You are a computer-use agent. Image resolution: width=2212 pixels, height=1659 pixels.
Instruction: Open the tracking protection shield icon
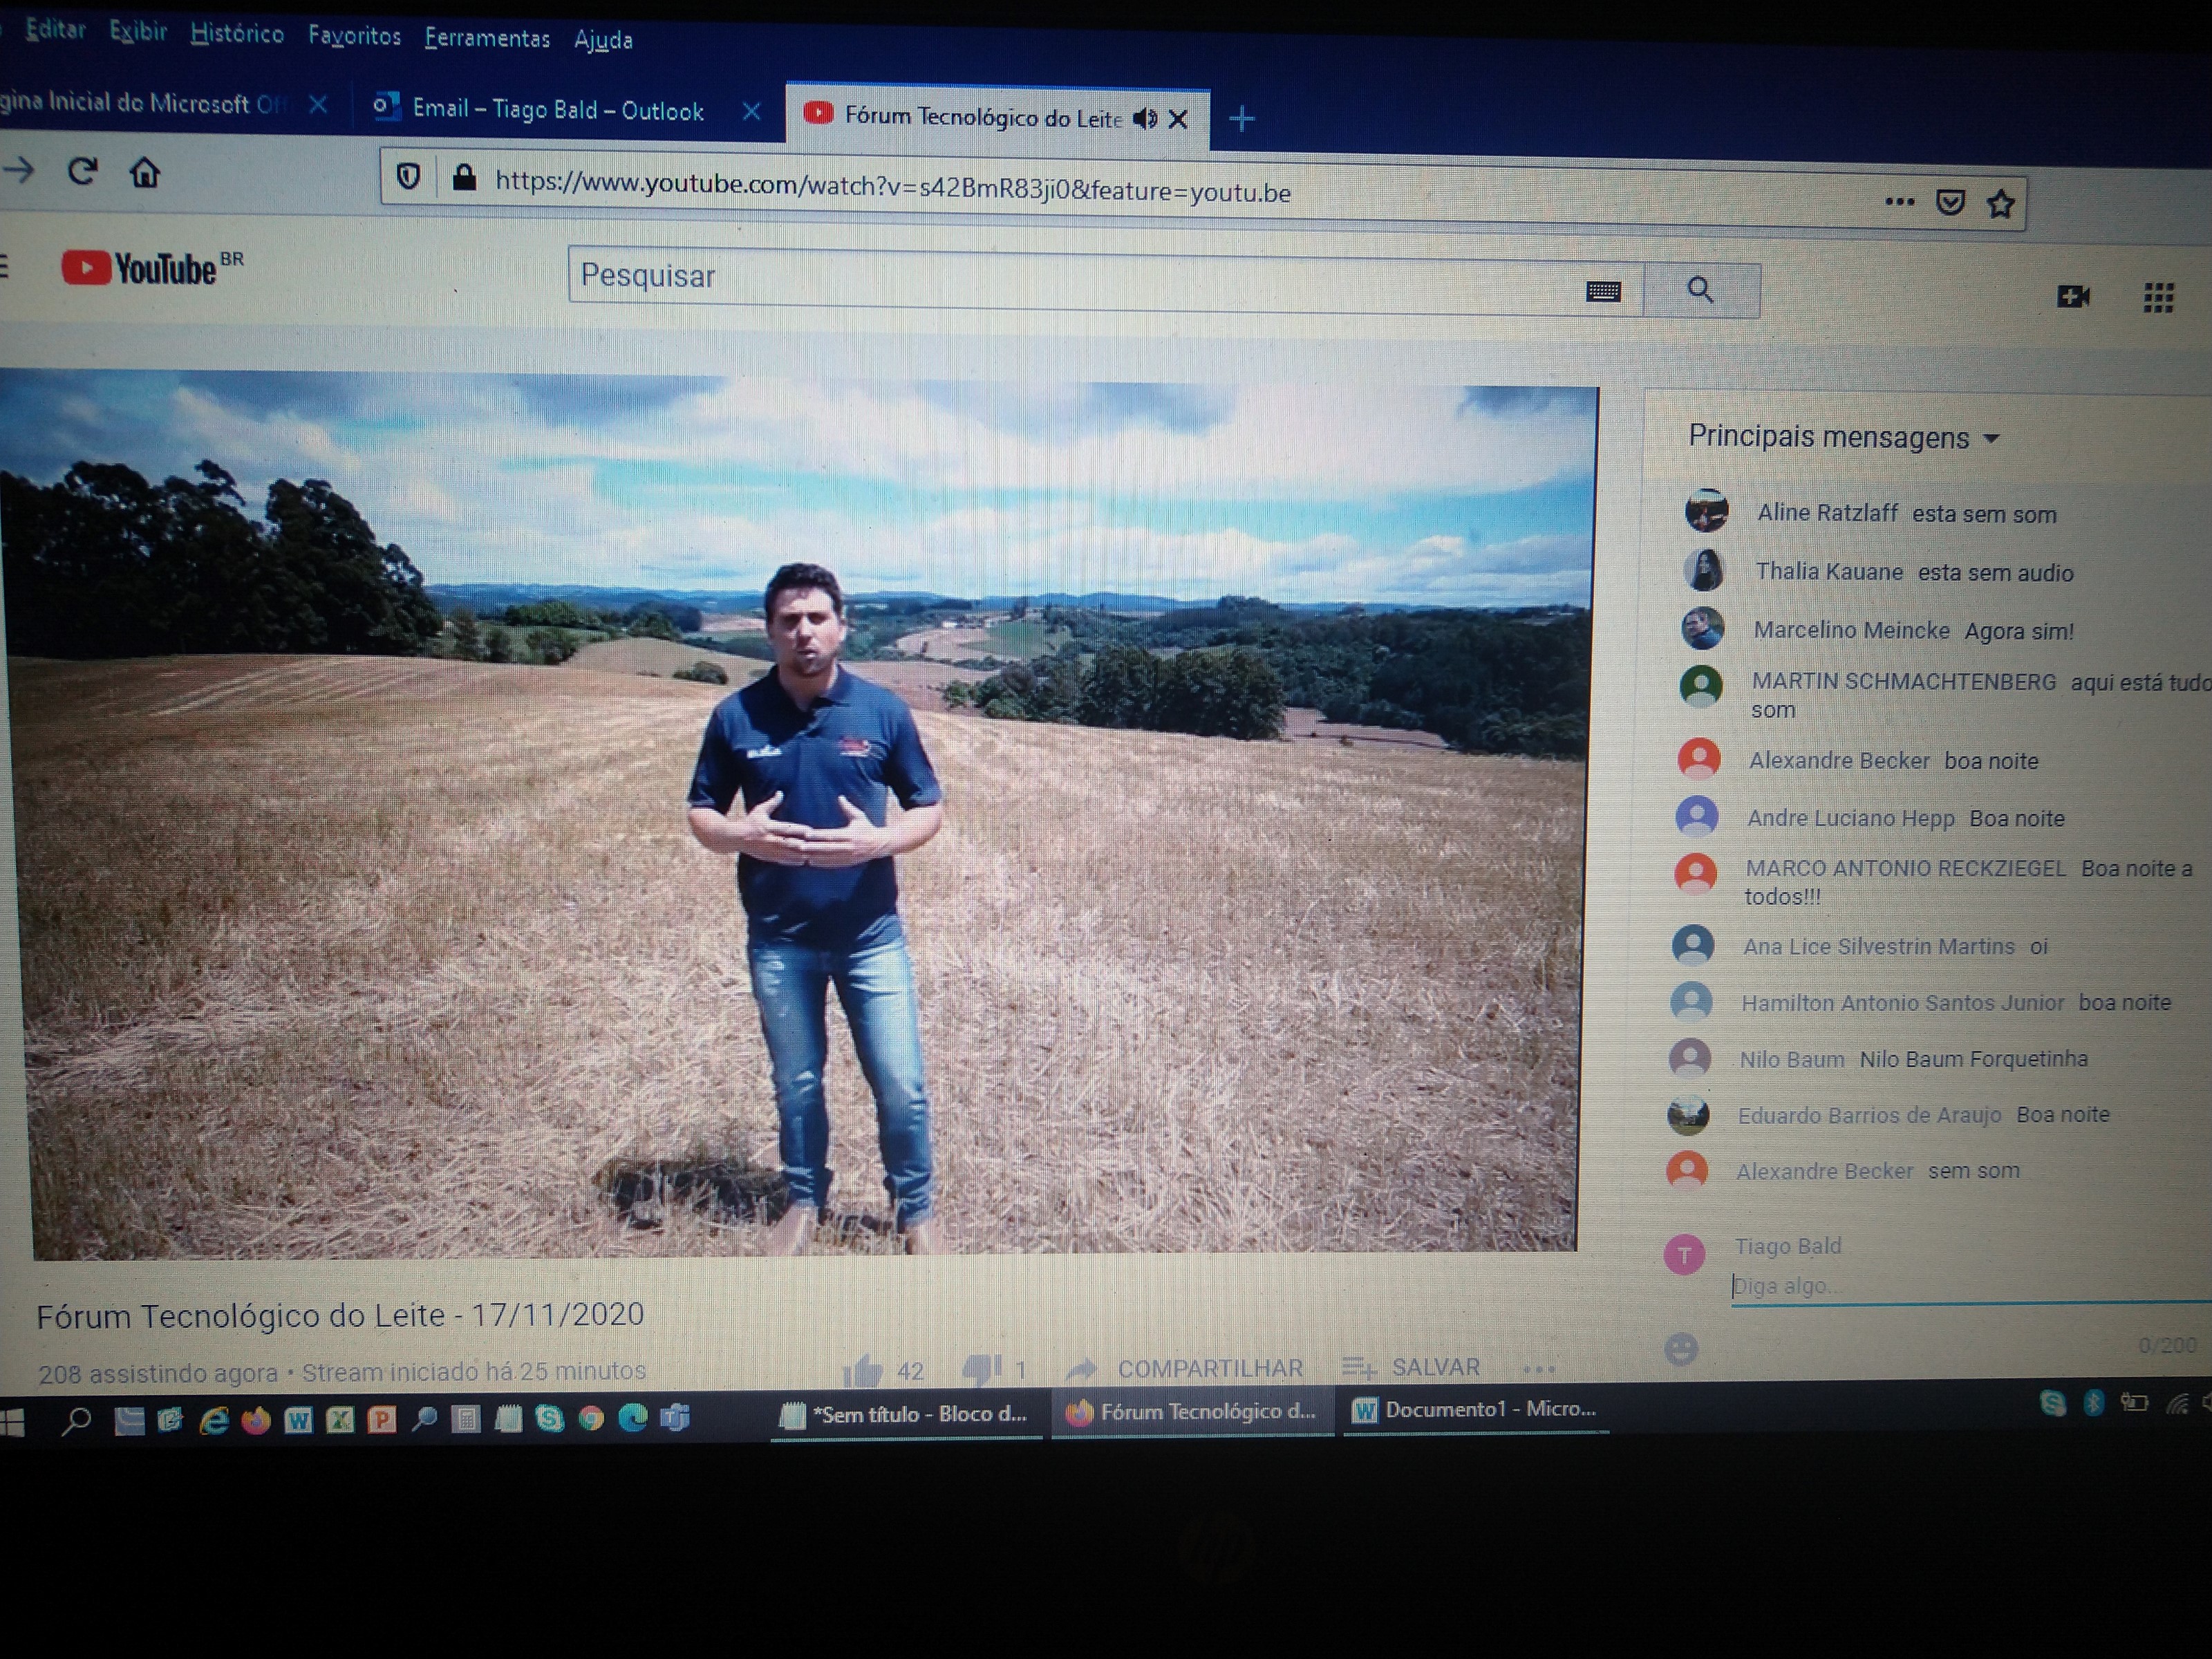click(x=408, y=177)
